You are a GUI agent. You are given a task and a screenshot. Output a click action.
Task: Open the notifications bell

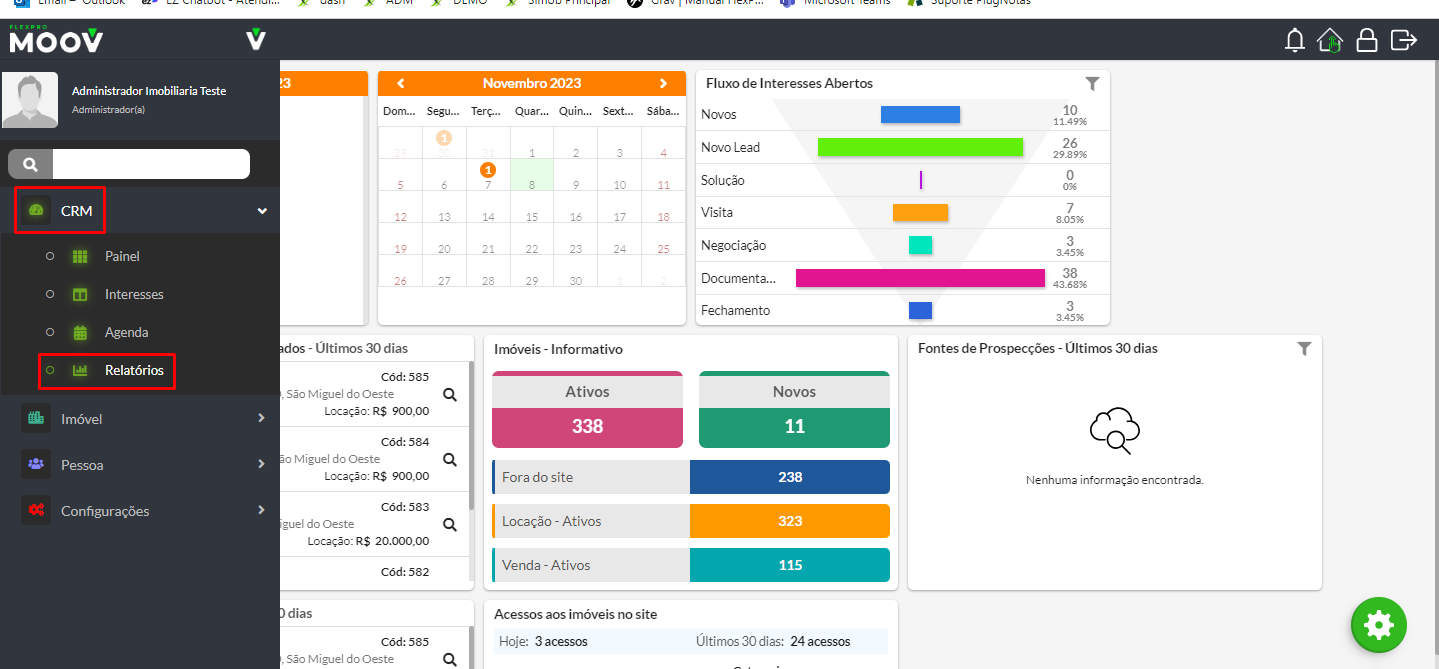tap(1295, 41)
